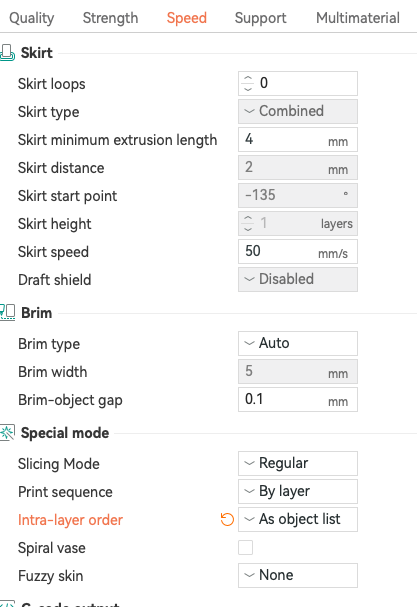417x607 pixels.
Task: Go to the Multimaterial tab
Action: (358, 18)
